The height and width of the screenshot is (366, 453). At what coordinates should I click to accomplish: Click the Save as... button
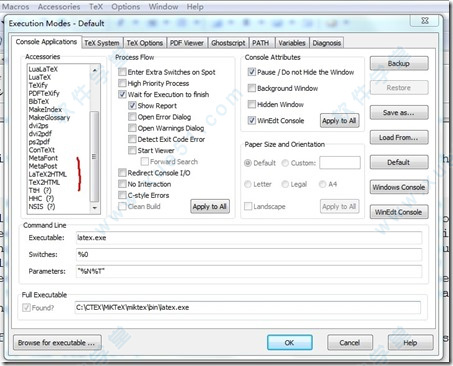(x=399, y=113)
